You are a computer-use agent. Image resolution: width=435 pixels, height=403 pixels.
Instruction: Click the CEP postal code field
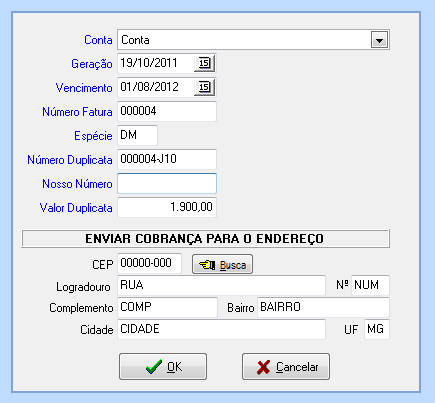(150, 263)
